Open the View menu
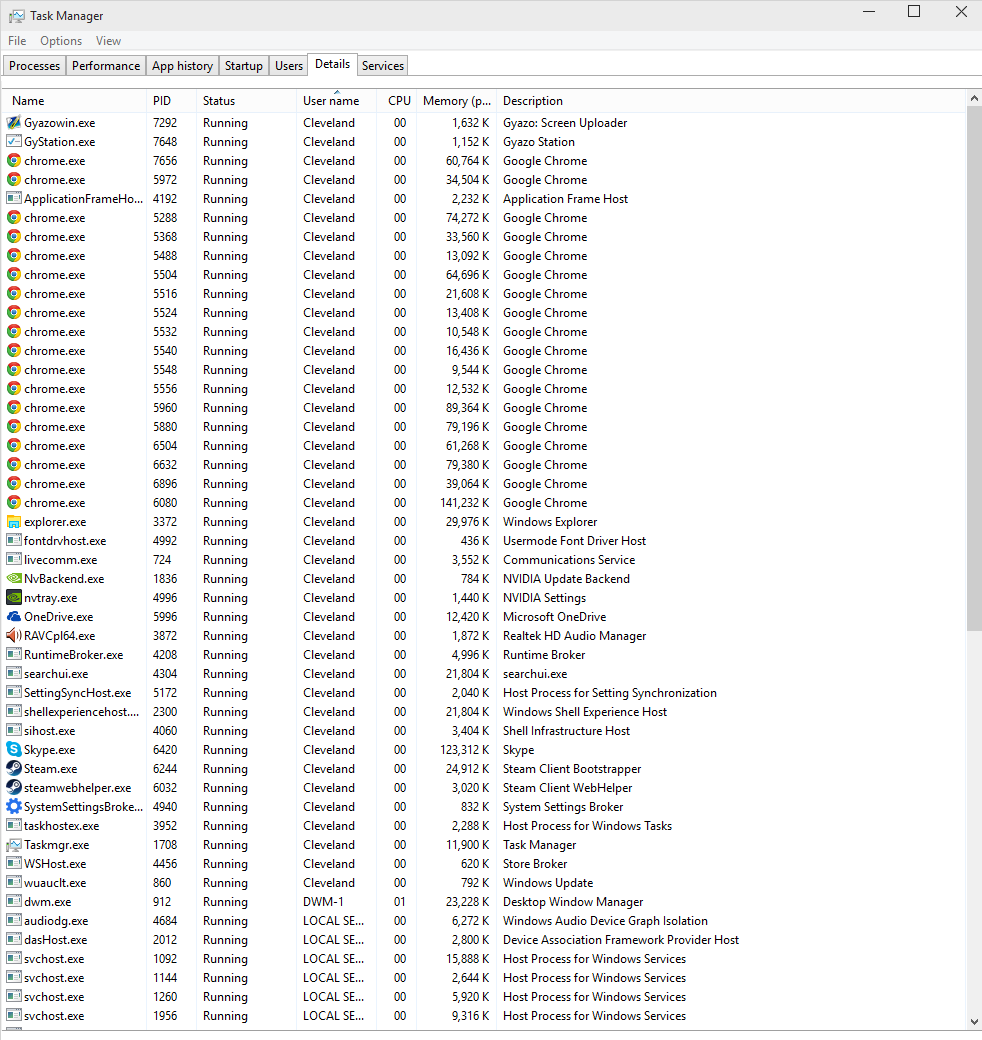This screenshot has height=1040, width=982. pyautogui.click(x=108, y=41)
